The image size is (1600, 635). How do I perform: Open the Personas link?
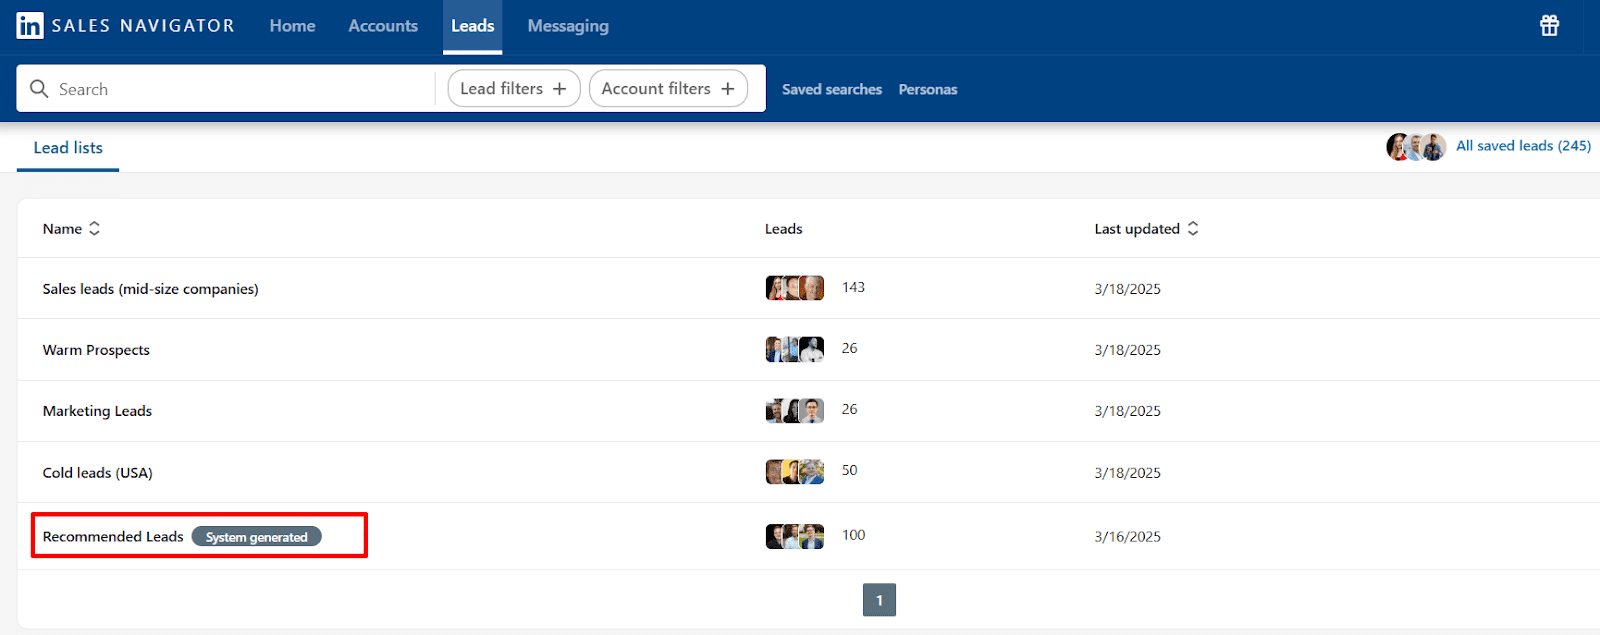click(x=928, y=90)
